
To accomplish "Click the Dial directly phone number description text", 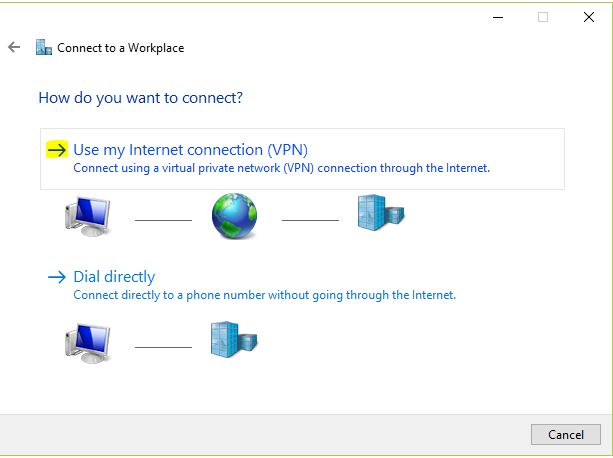I will [x=265, y=295].
